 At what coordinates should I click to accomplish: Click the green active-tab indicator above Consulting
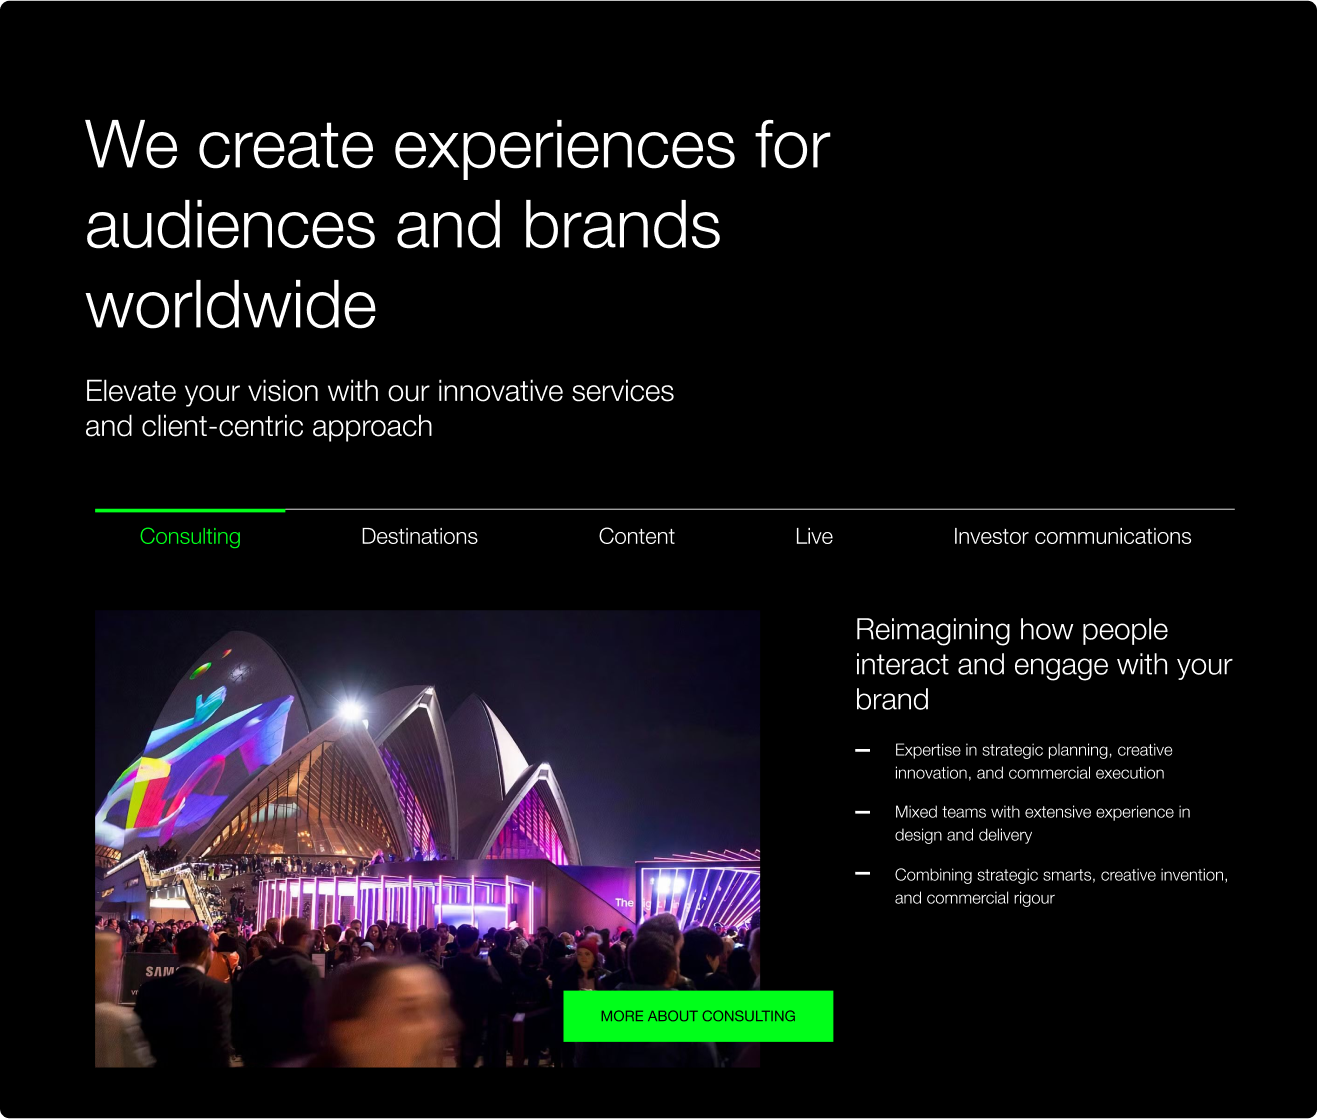pos(190,510)
